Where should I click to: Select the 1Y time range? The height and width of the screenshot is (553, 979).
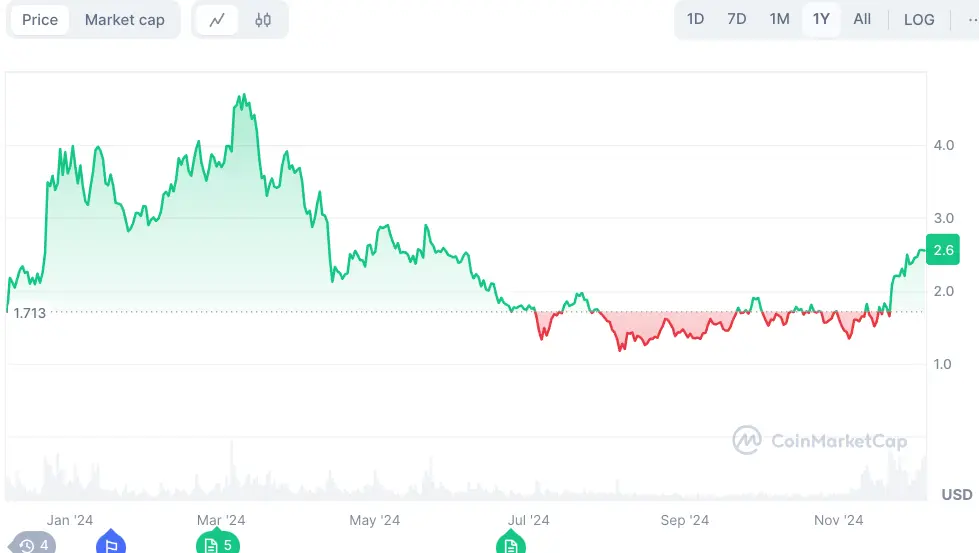[x=821, y=19]
